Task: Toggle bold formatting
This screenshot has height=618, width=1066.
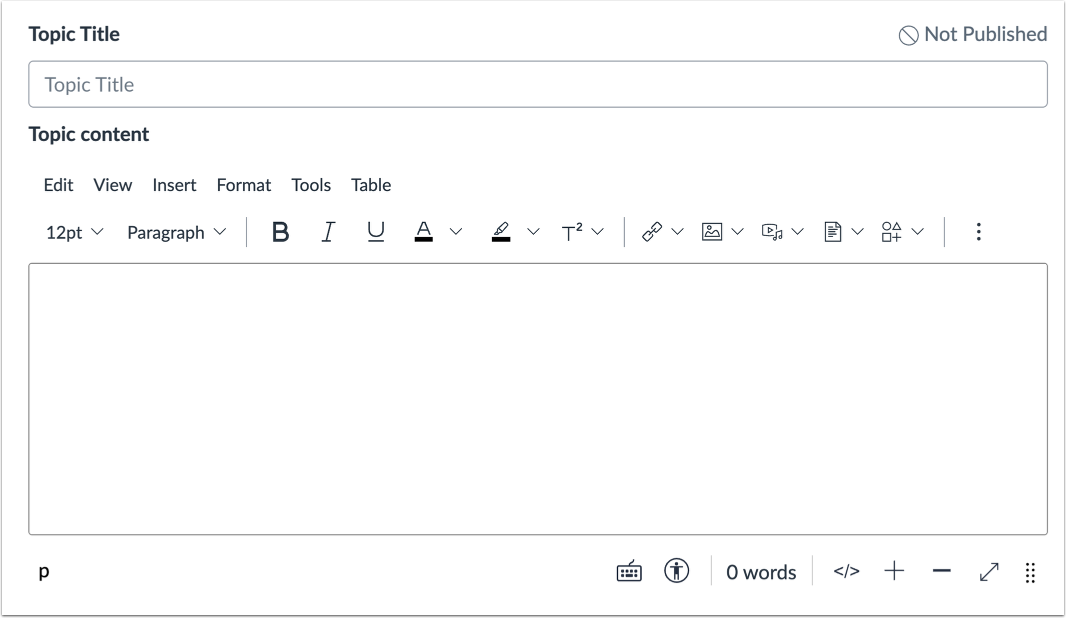Action: pyautogui.click(x=279, y=231)
